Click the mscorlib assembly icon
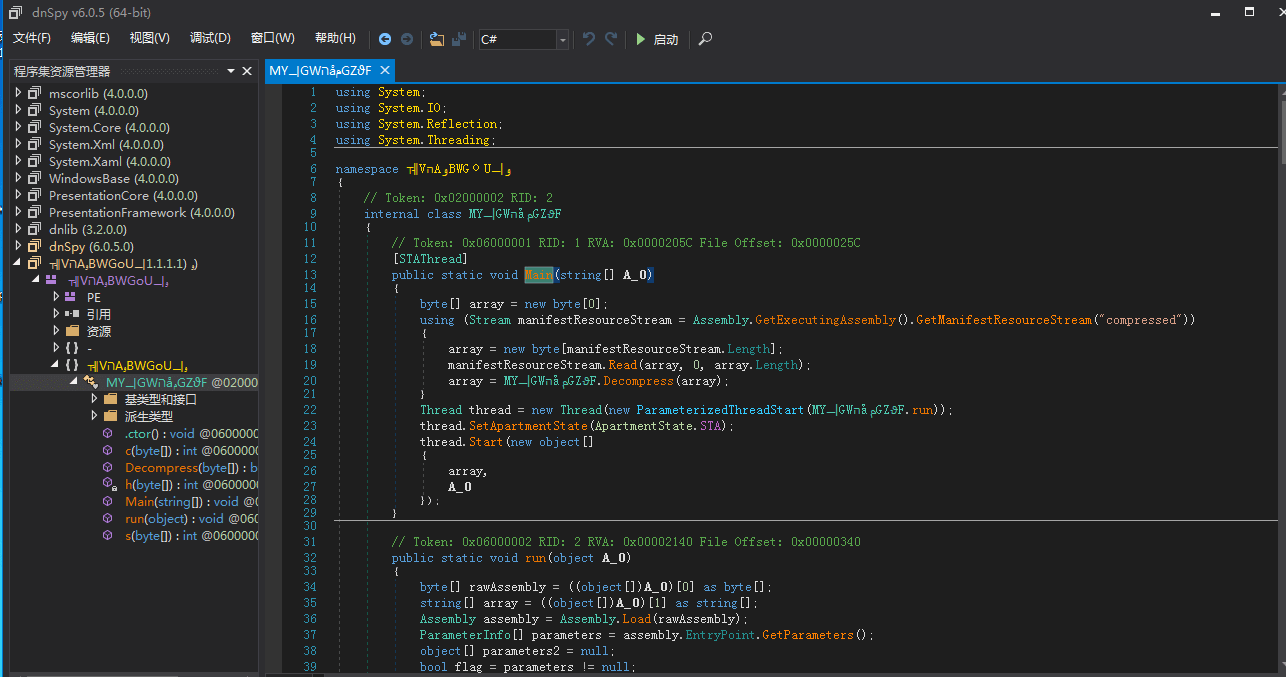 35,93
